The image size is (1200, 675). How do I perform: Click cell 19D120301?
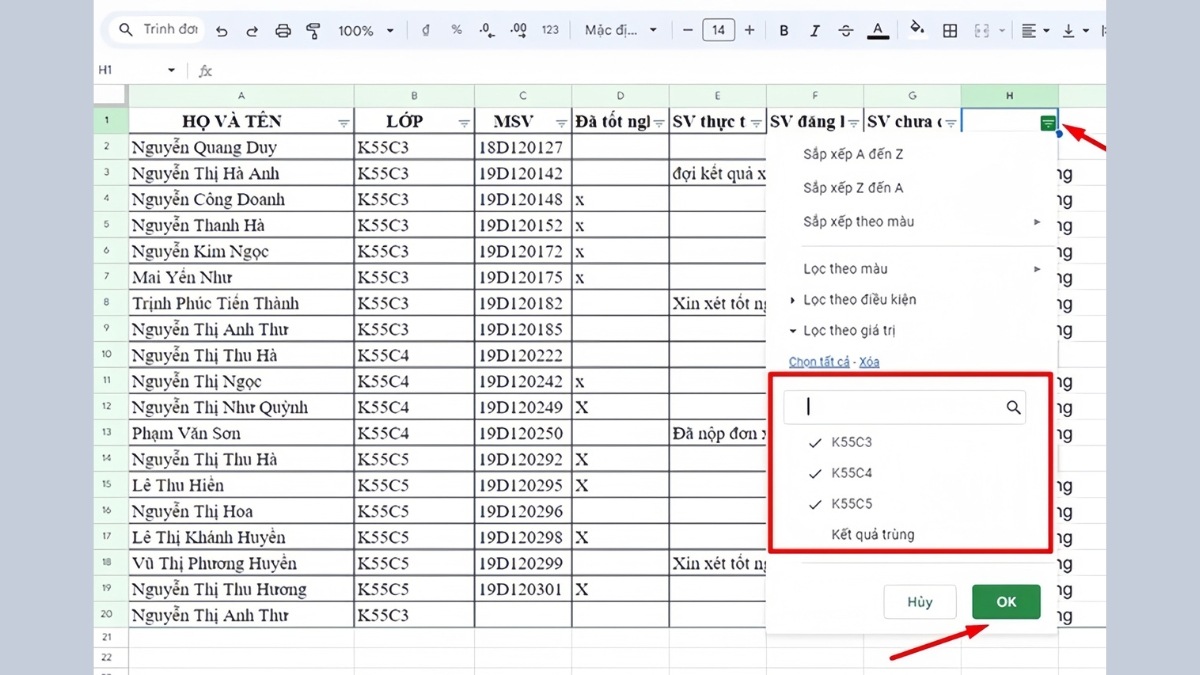point(523,589)
